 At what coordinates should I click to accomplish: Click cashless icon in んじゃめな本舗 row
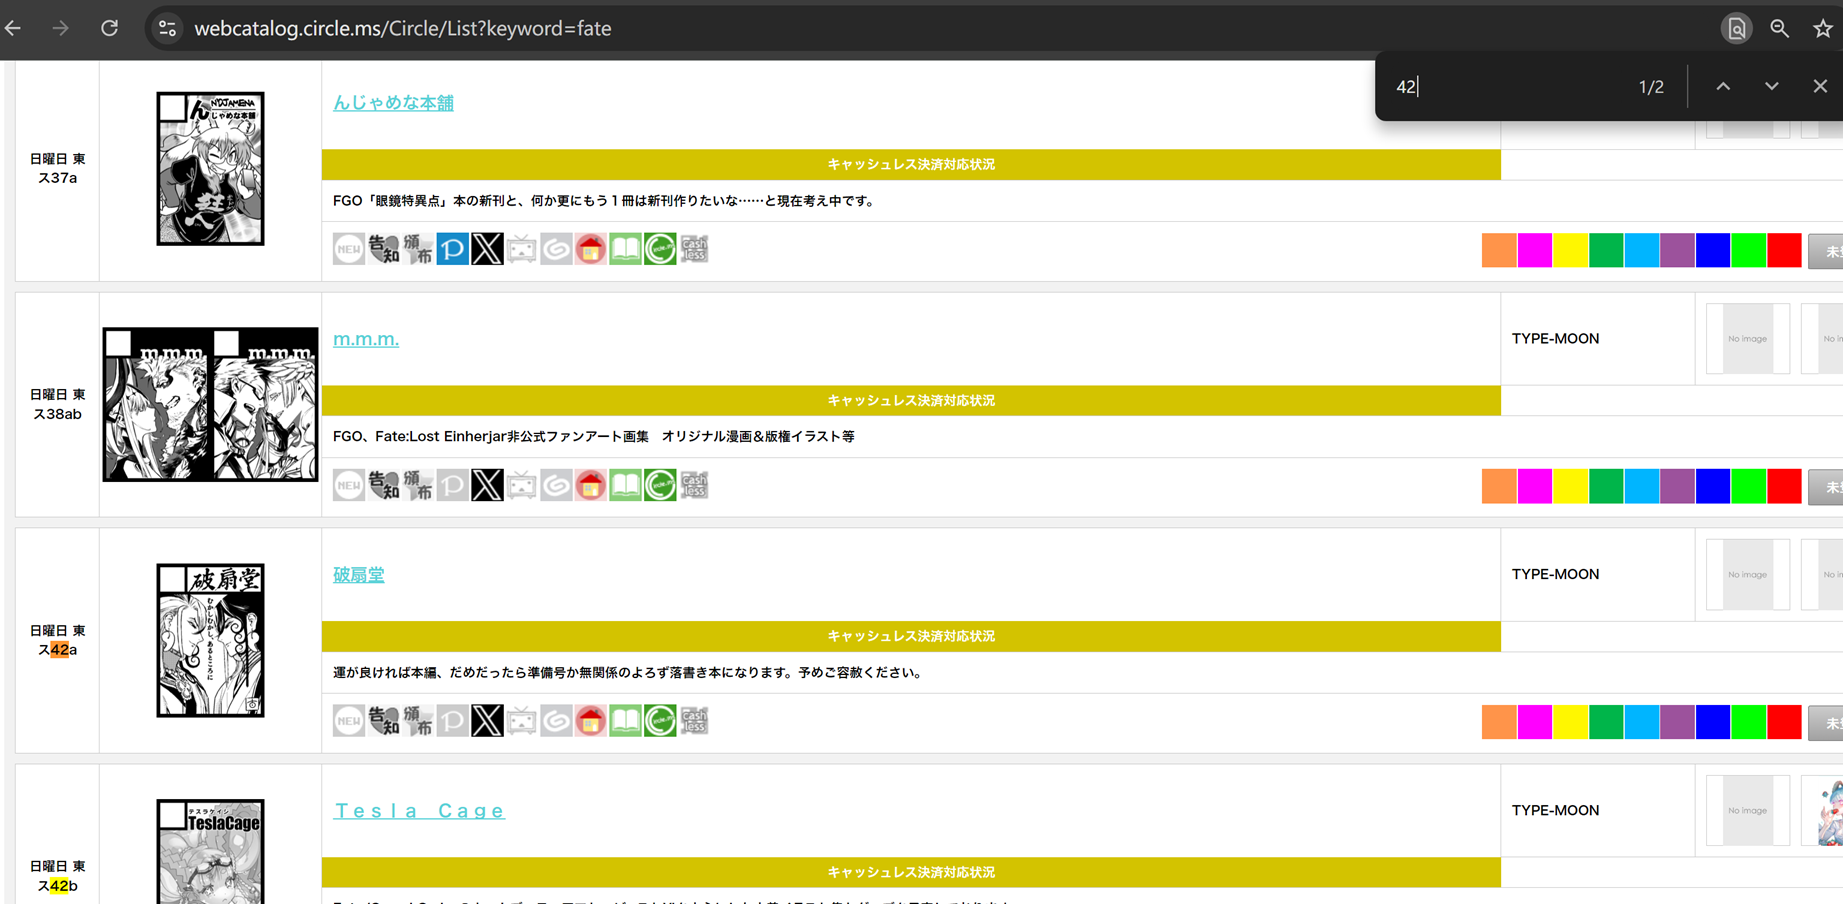(x=694, y=249)
